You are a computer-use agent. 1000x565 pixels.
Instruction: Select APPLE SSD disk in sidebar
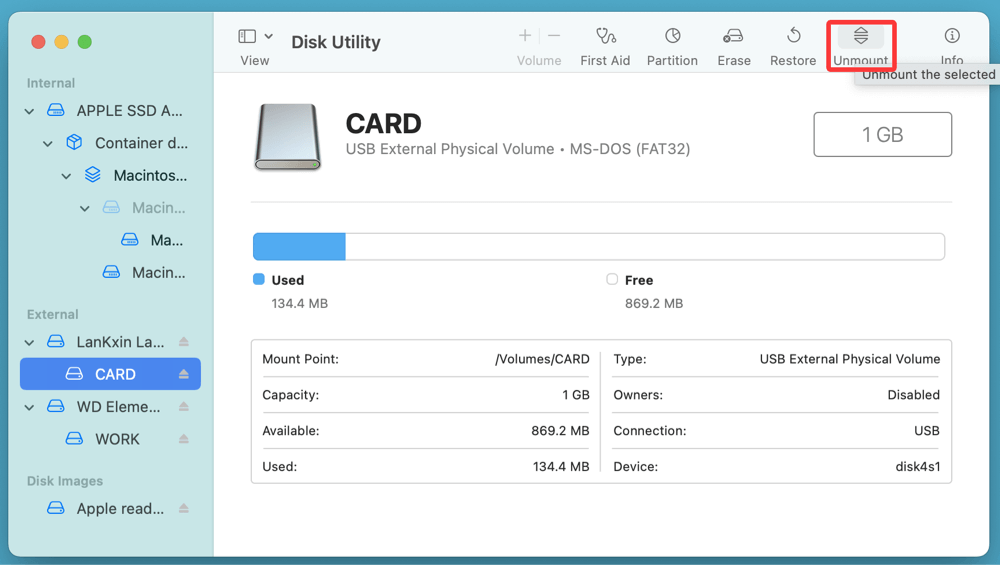tap(129, 111)
